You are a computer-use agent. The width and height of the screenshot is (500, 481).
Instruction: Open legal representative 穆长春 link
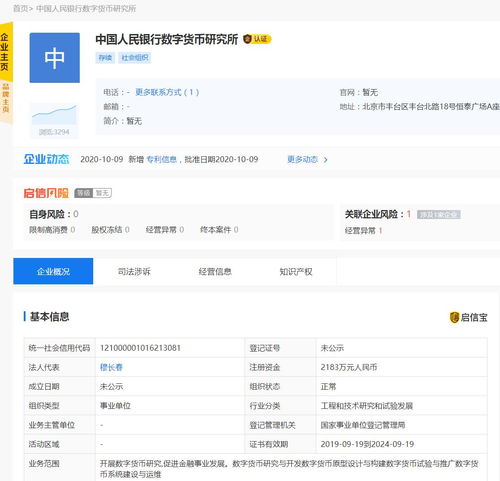[x=111, y=367]
